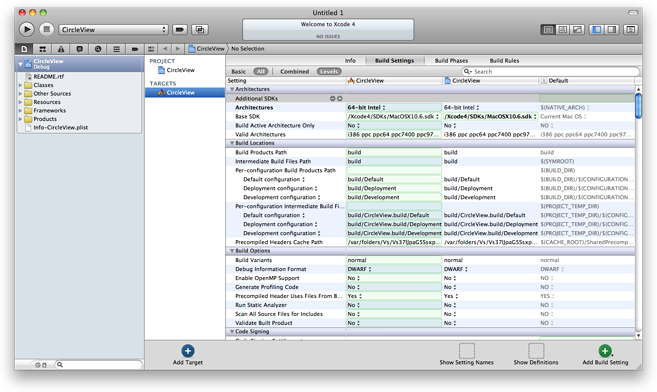Select the All settings filter pill
The image size is (657, 392).
261,72
